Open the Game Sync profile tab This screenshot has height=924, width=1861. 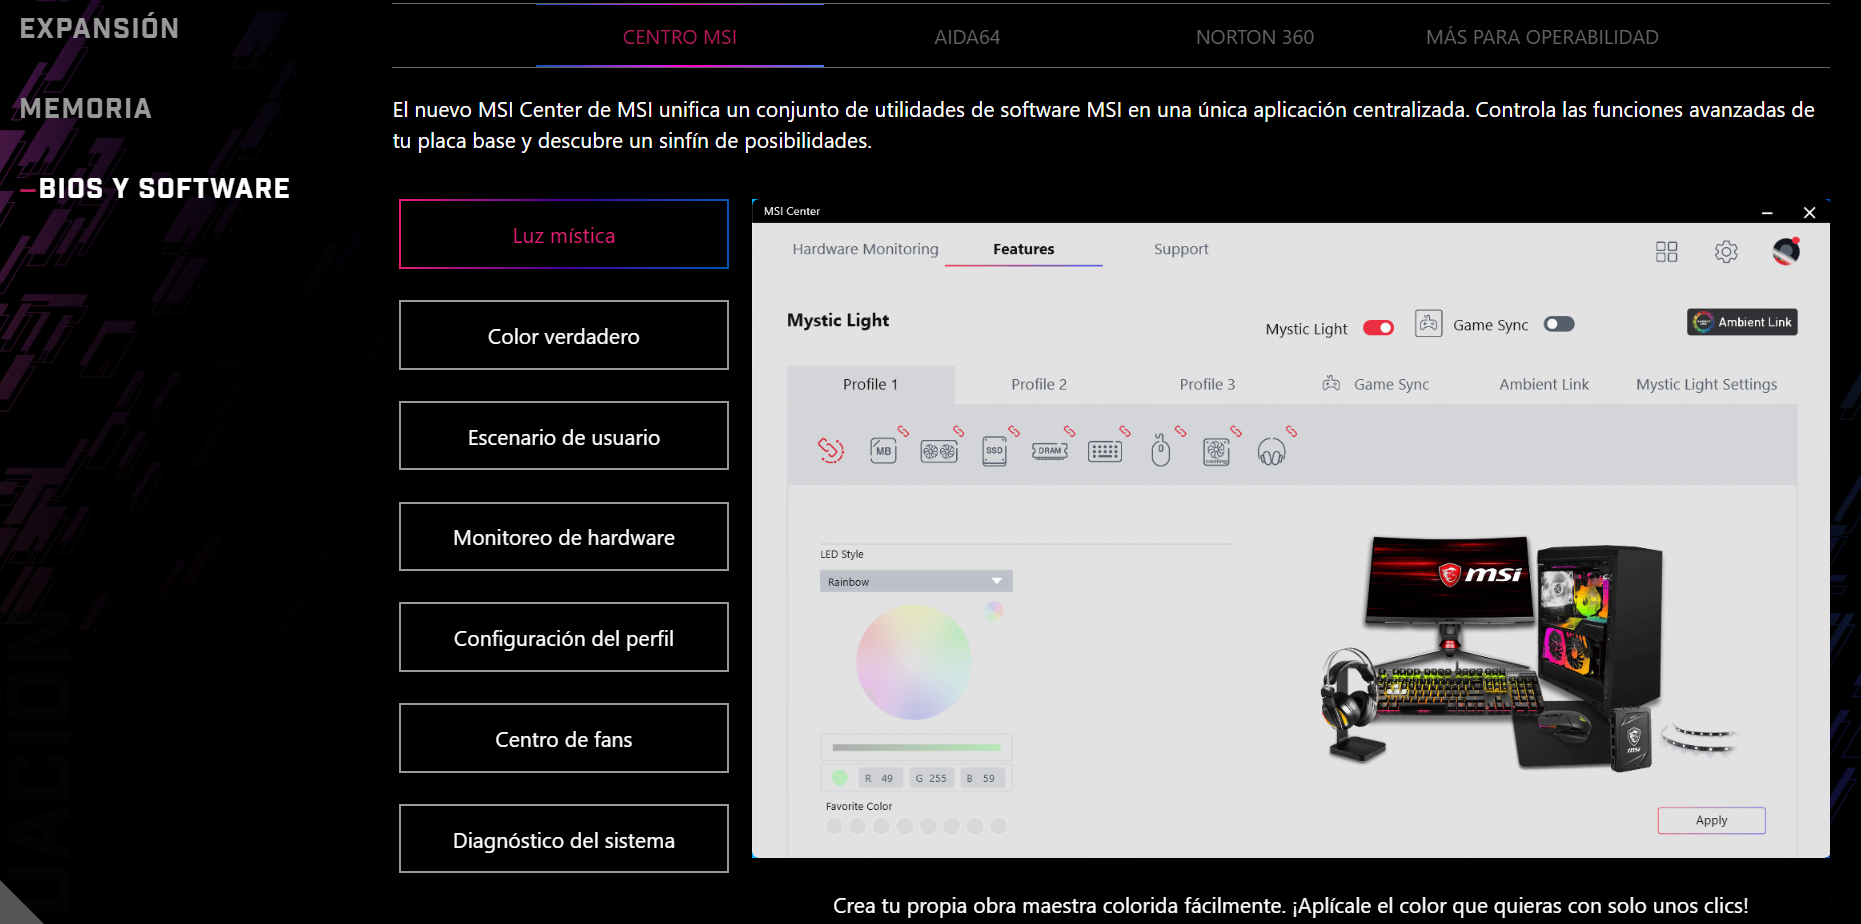pyautogui.click(x=1376, y=384)
